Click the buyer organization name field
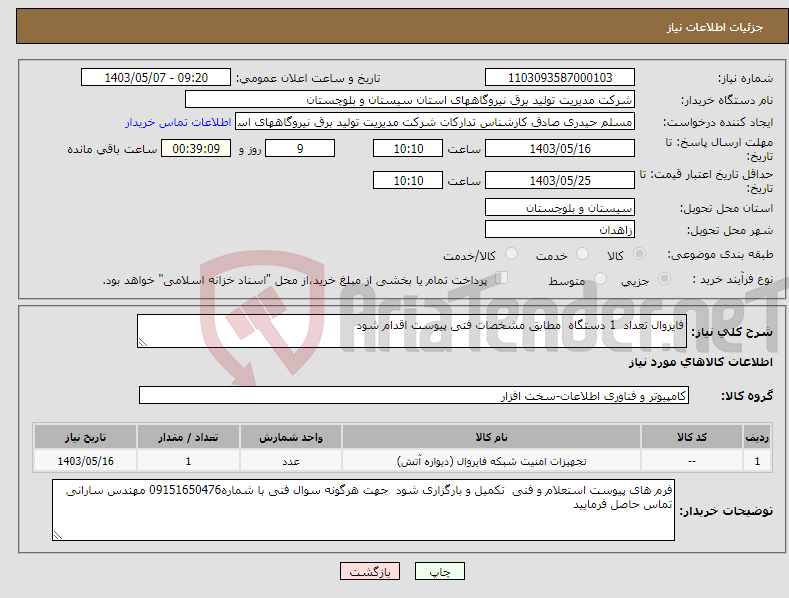 point(410,100)
